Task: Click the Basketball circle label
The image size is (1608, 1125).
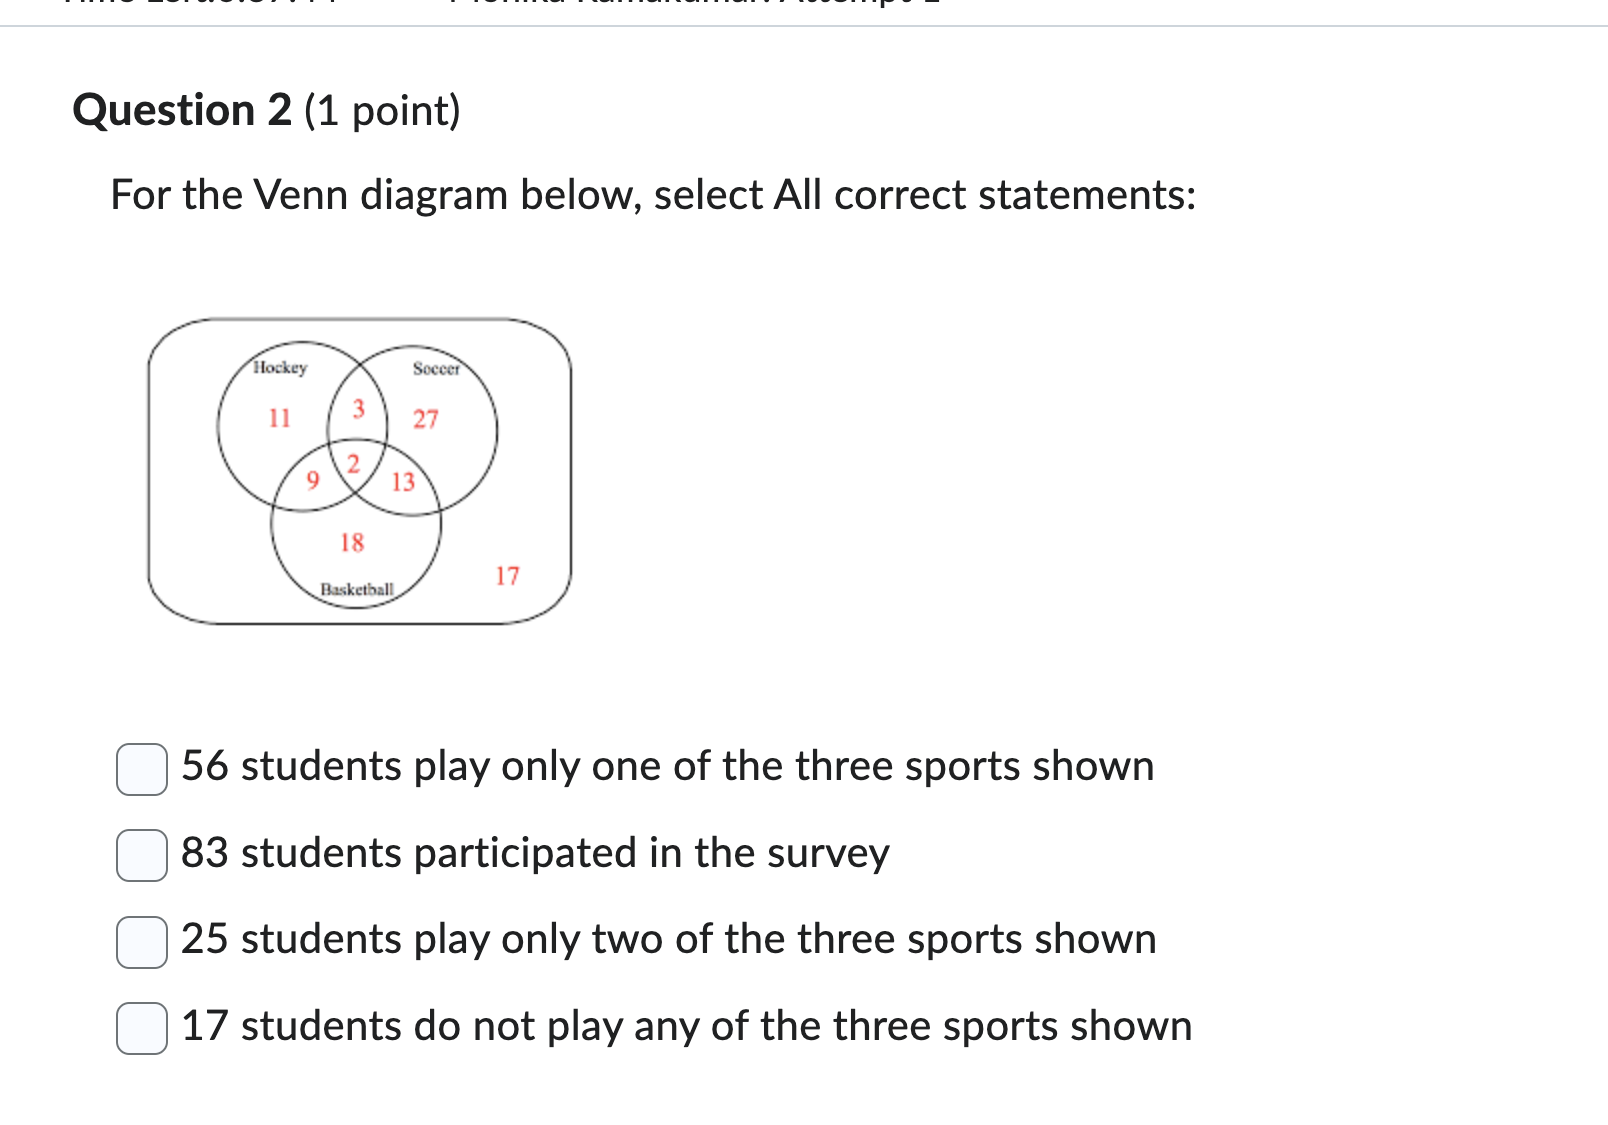Action: tap(356, 589)
